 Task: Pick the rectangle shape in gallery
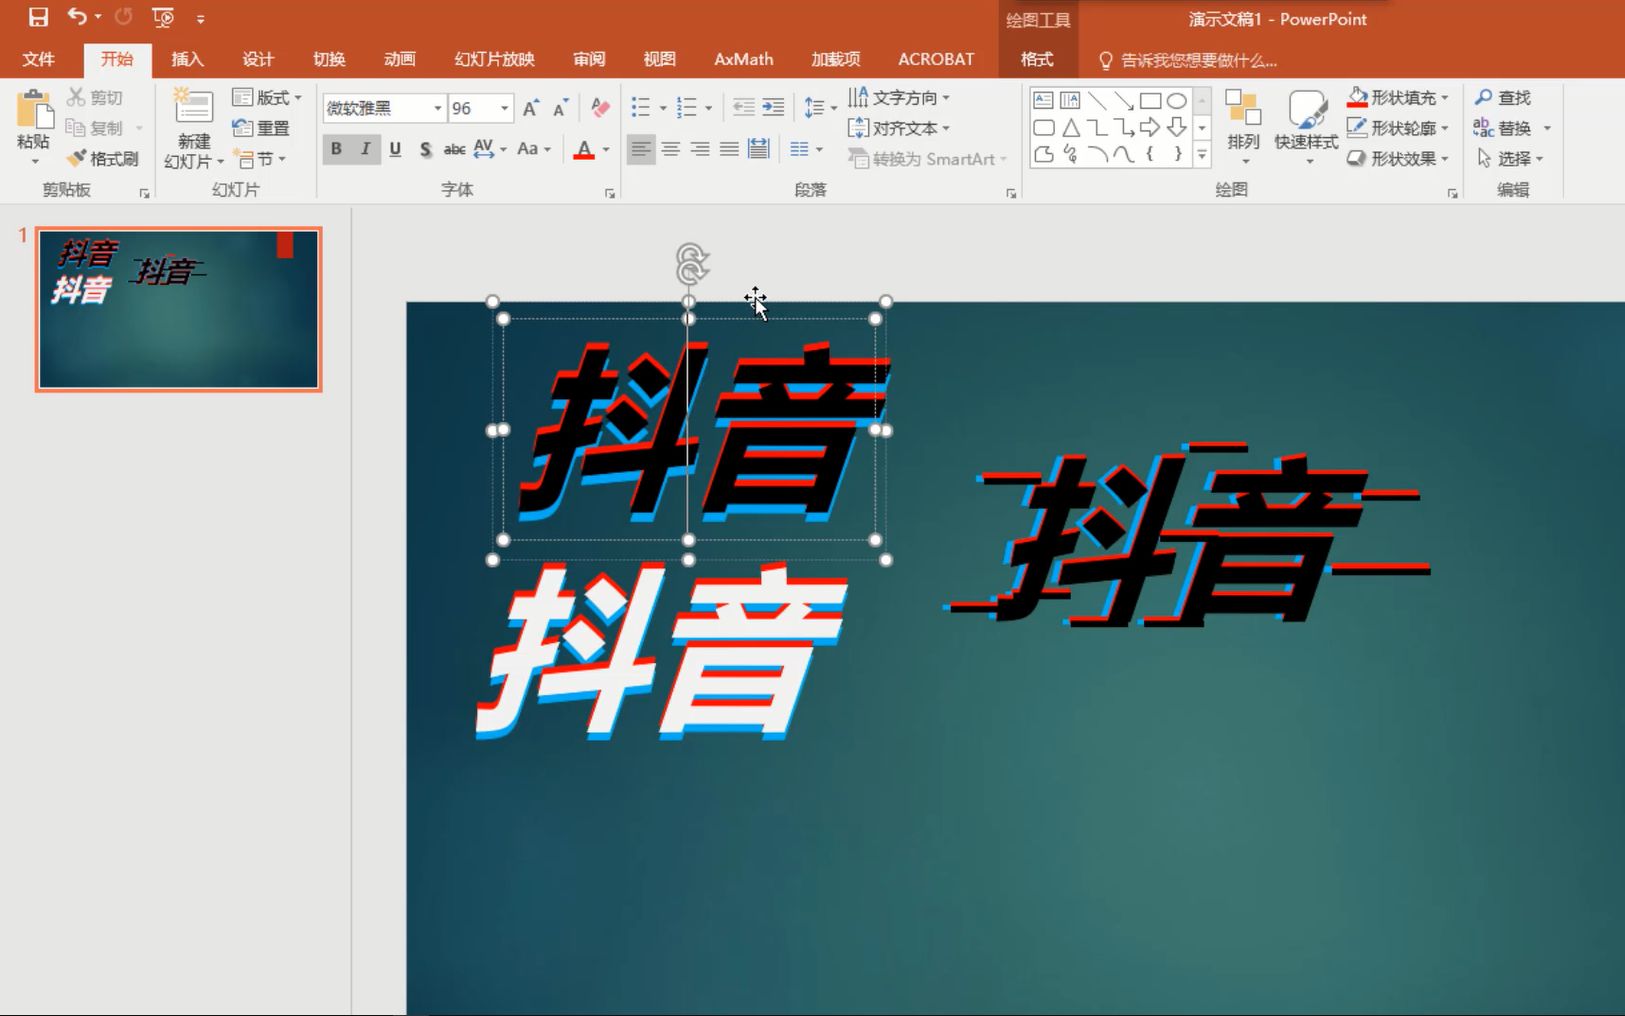coord(1150,100)
